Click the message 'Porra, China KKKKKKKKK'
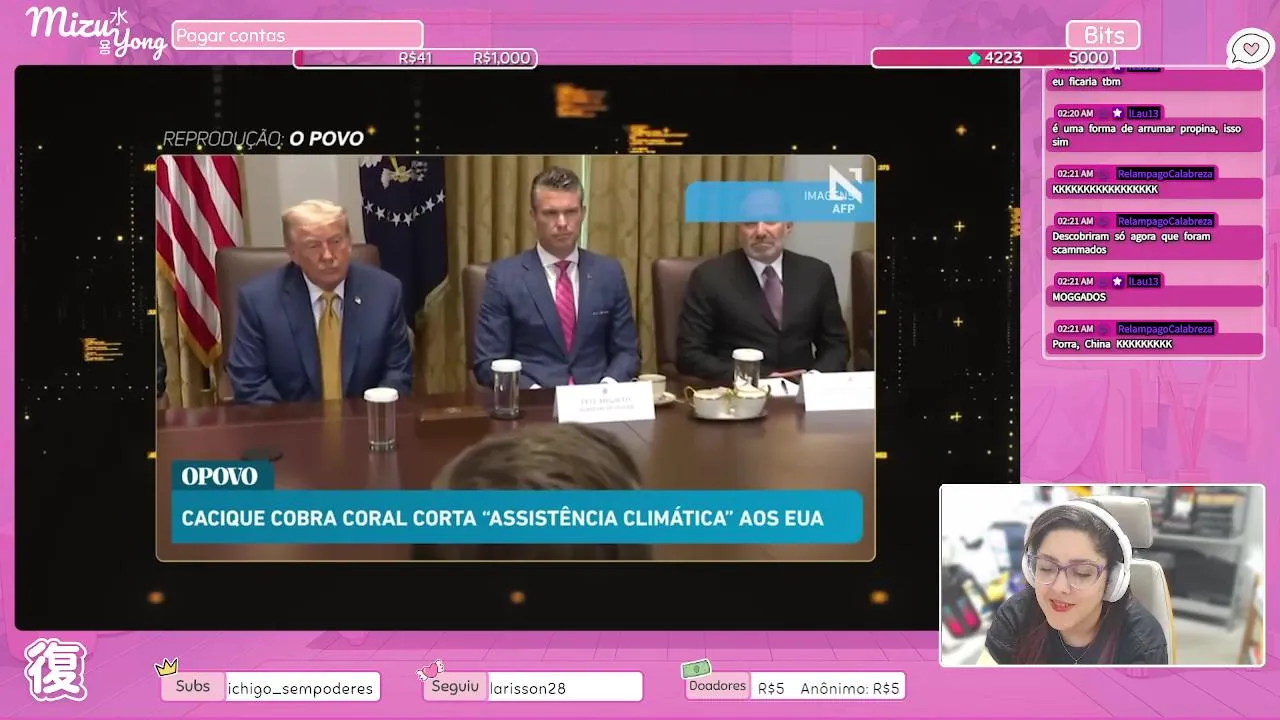 (x=1112, y=344)
